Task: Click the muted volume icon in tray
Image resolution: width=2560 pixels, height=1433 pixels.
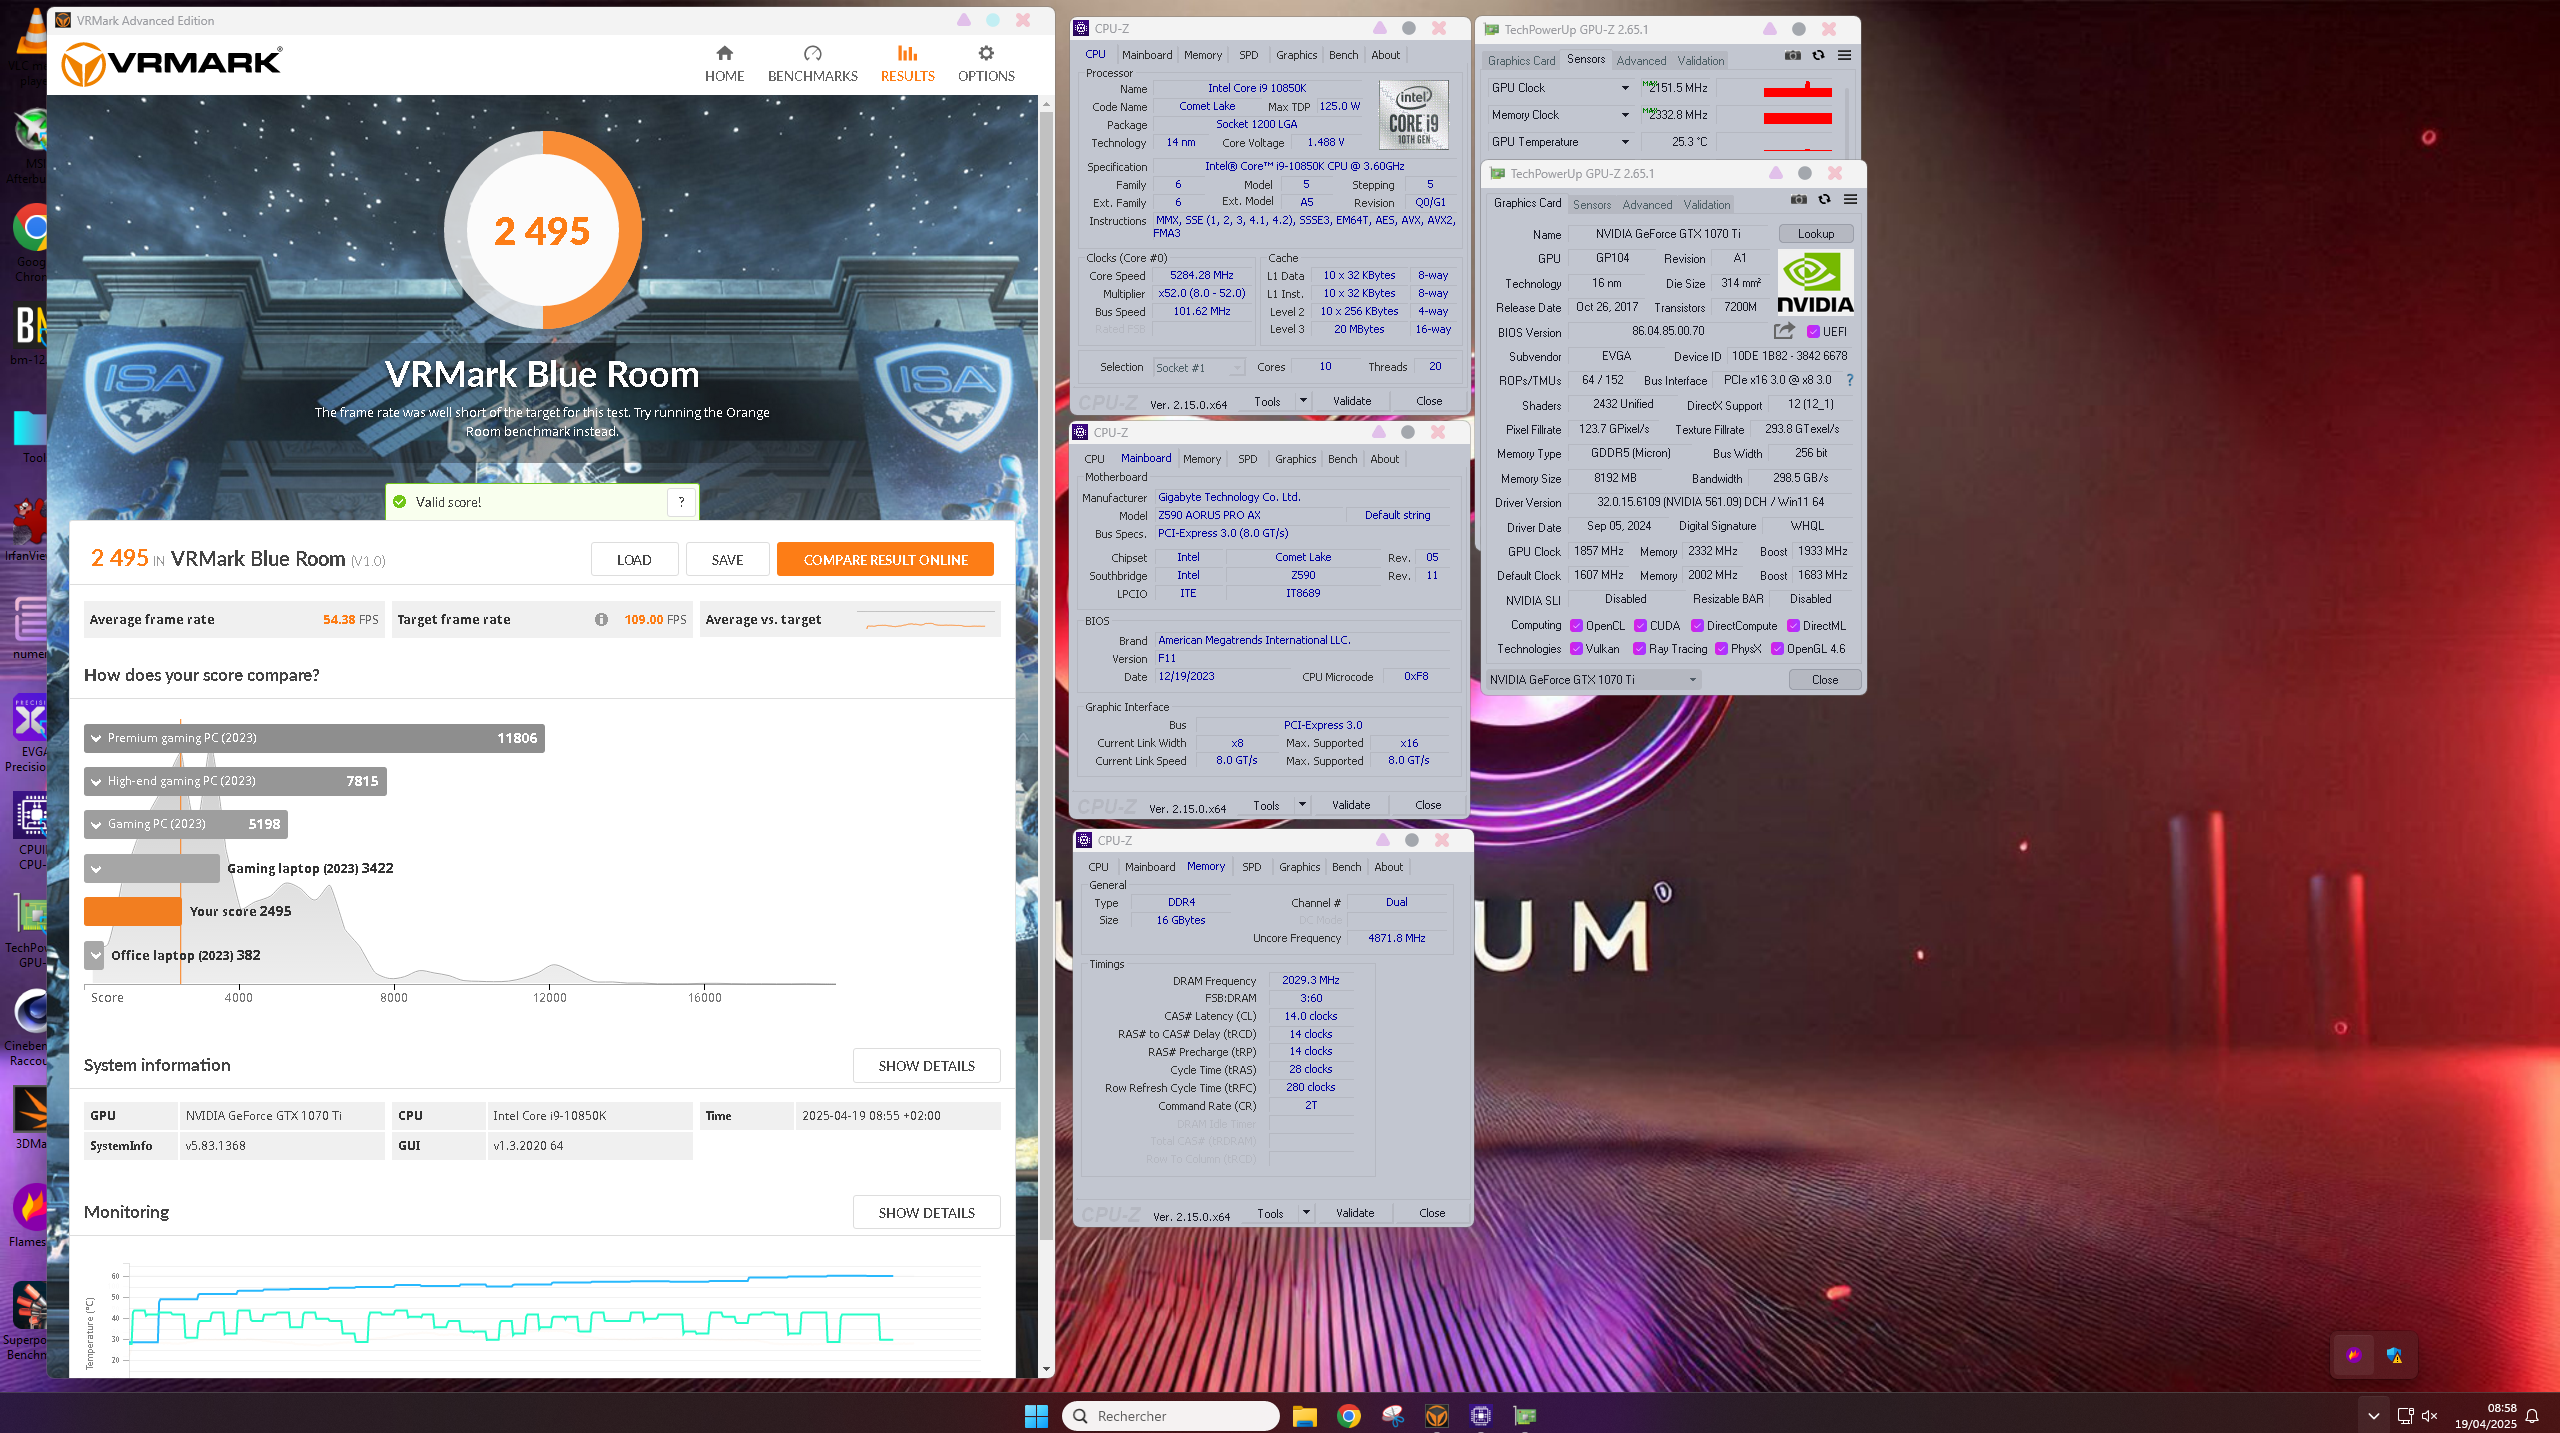Action: pyautogui.click(x=2430, y=1415)
